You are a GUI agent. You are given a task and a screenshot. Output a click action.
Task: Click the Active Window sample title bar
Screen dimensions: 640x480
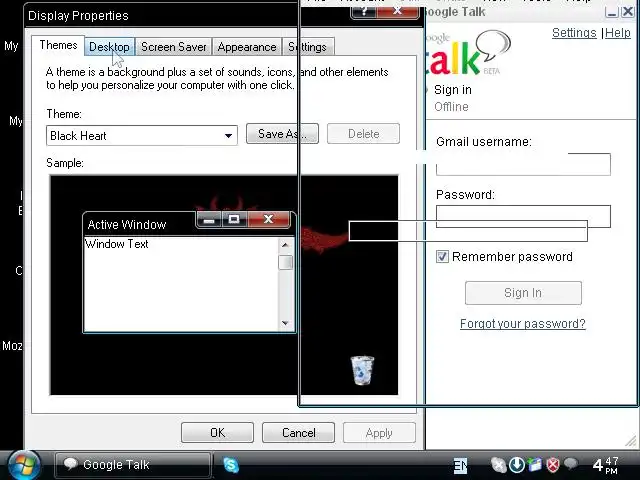click(x=139, y=224)
